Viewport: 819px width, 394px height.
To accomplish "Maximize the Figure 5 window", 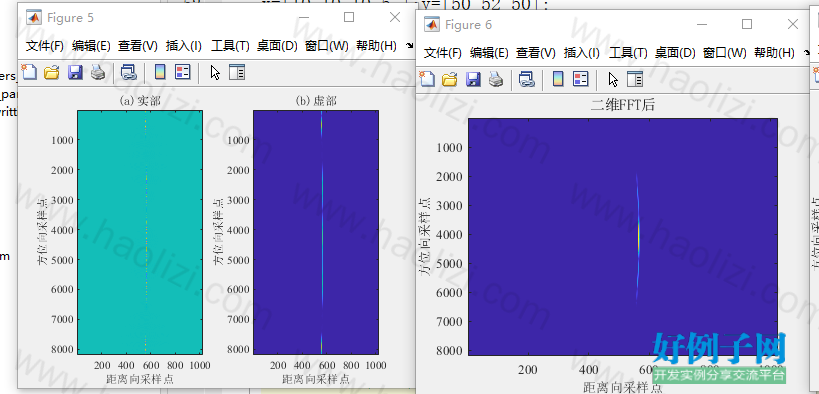I will pos(349,17).
